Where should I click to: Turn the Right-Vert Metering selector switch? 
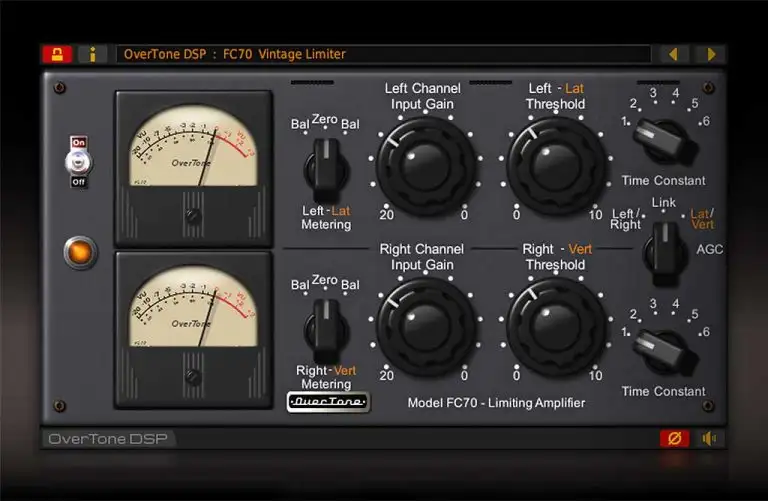326,331
